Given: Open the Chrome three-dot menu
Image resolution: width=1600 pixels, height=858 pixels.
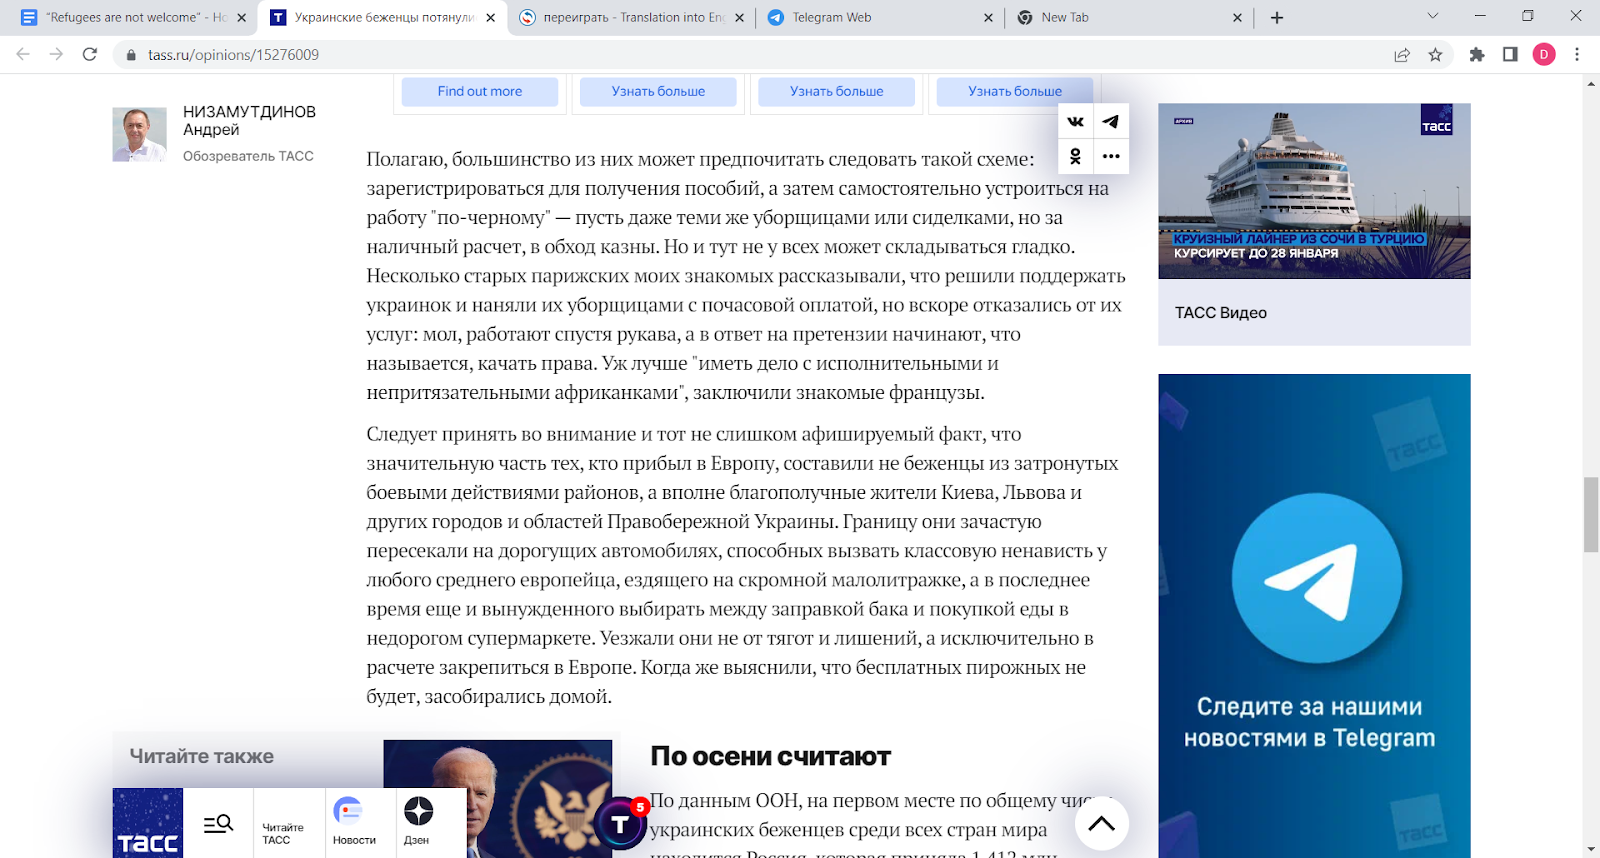Looking at the screenshot, I should (x=1577, y=55).
